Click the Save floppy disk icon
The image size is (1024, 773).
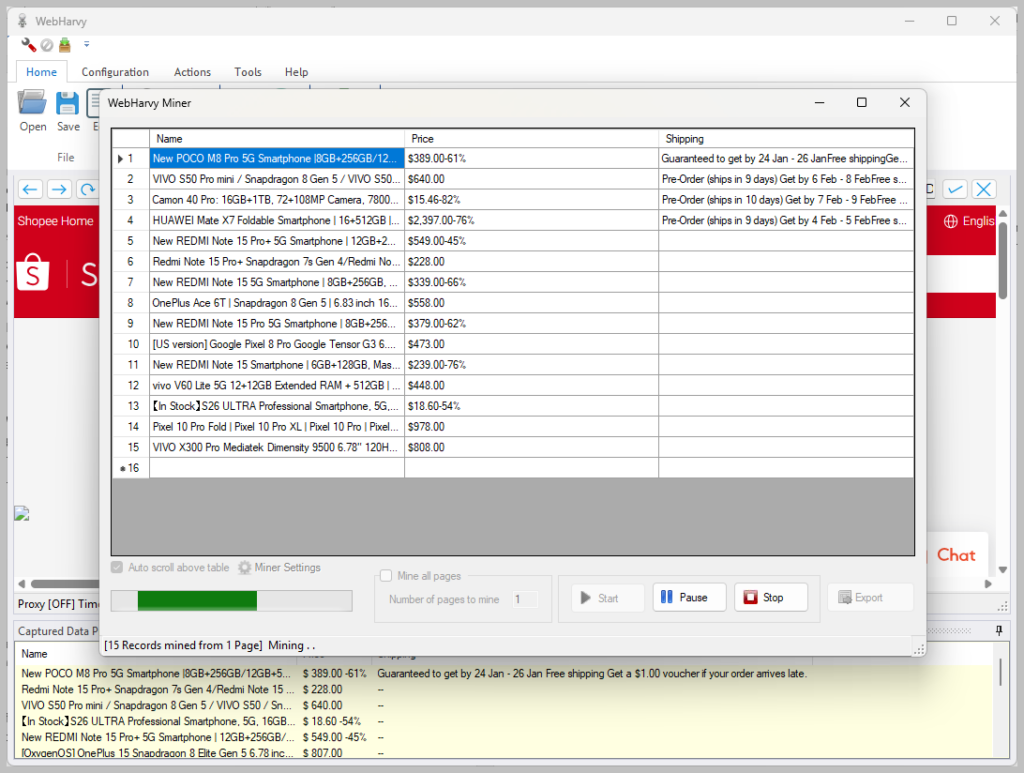(68, 103)
